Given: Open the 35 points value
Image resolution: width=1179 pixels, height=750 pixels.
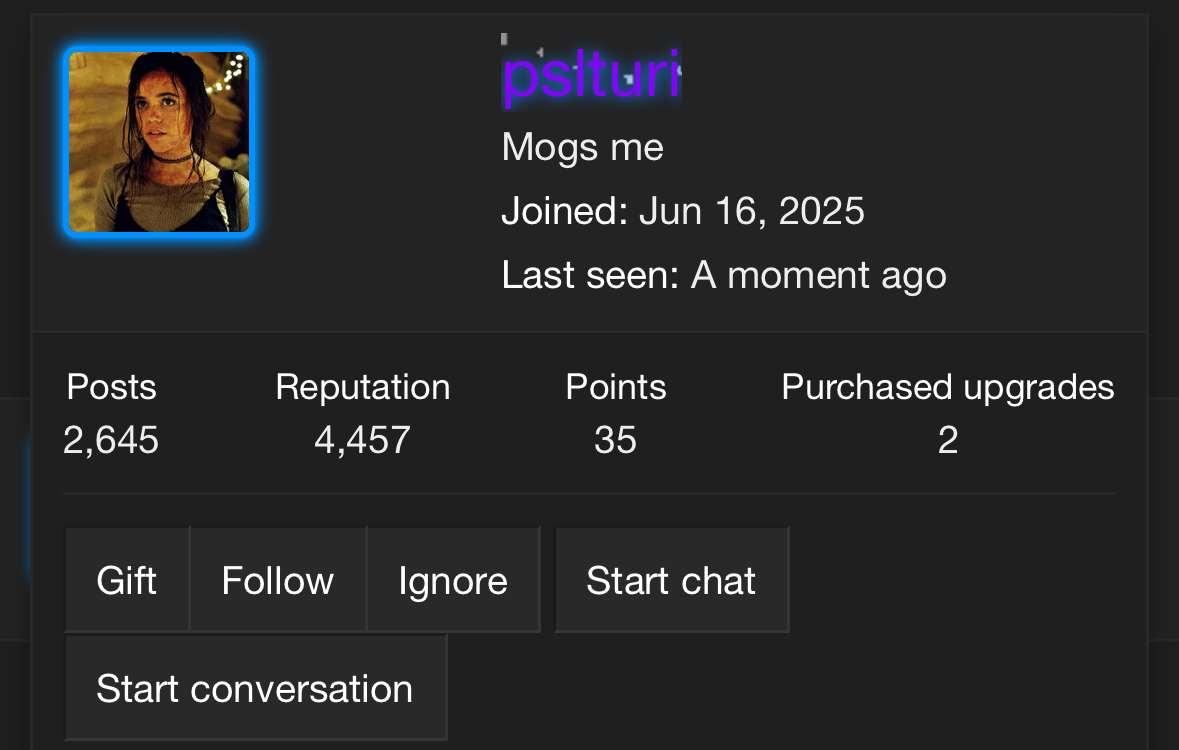Looking at the screenshot, I should (x=615, y=440).
